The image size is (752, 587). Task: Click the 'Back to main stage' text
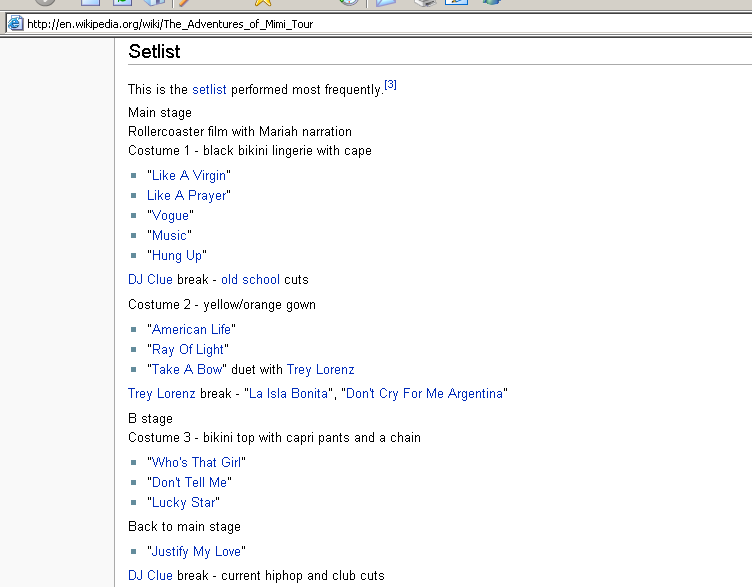(184, 527)
